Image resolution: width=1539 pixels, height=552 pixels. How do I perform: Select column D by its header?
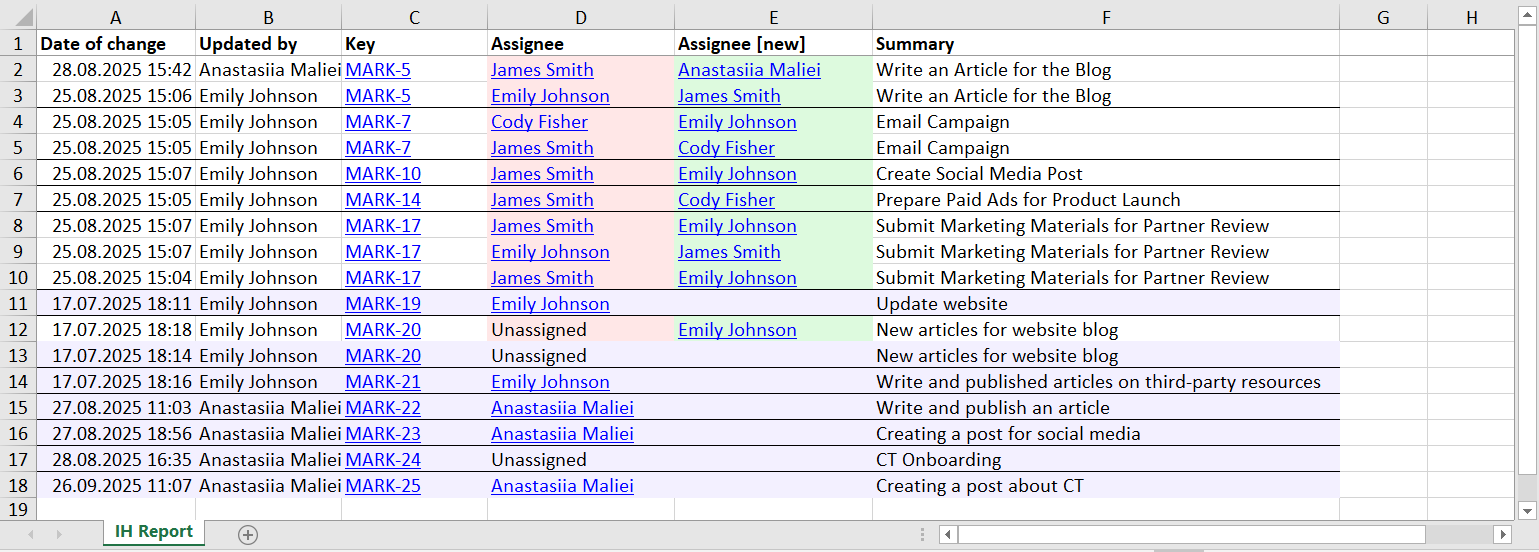(x=580, y=17)
